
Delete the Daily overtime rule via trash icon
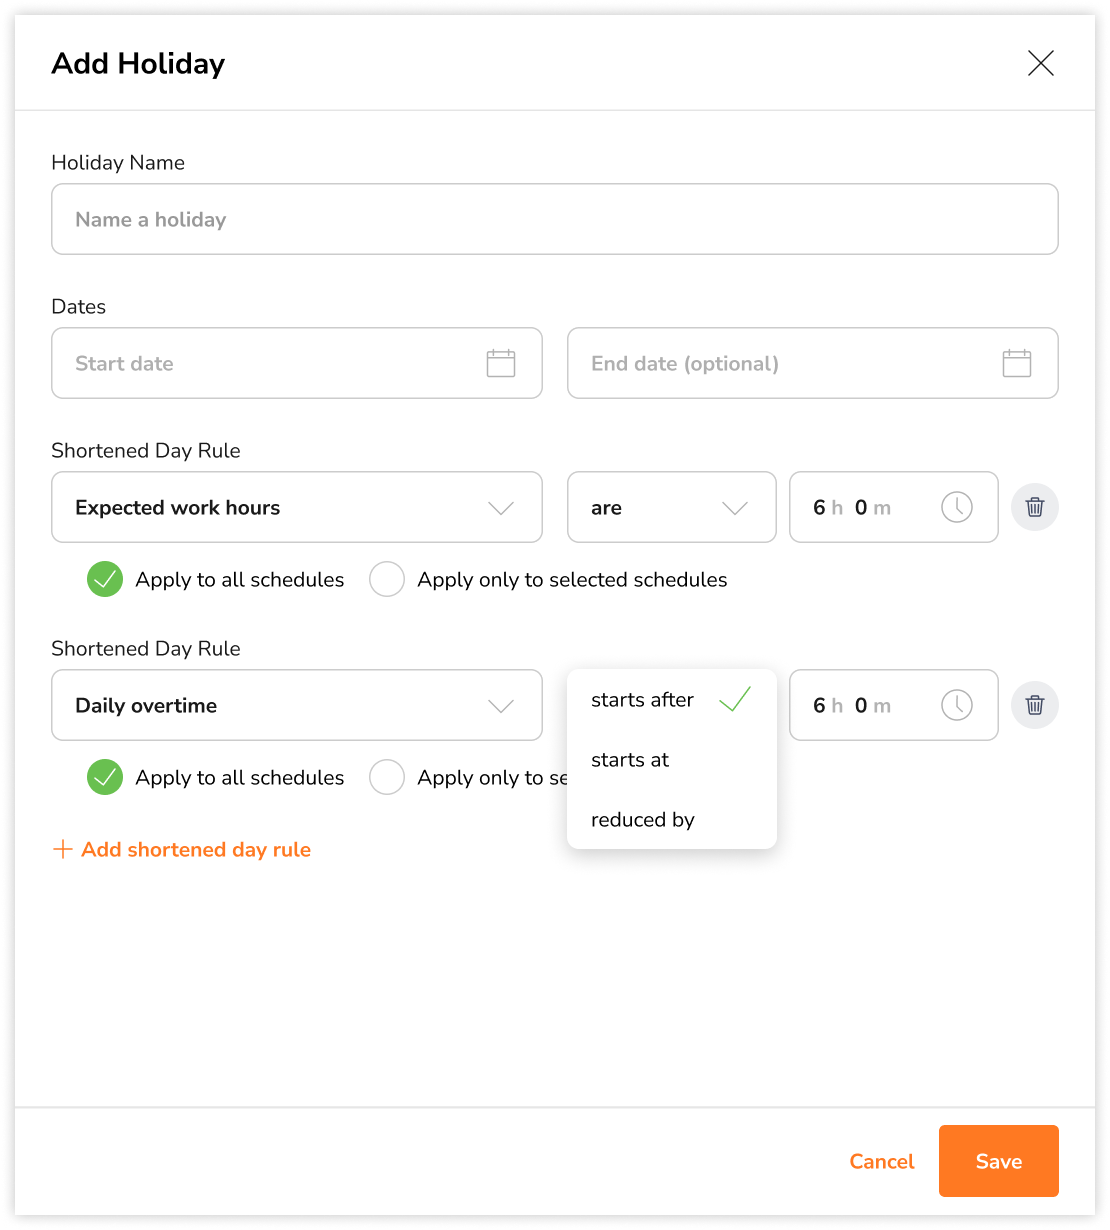pos(1034,705)
